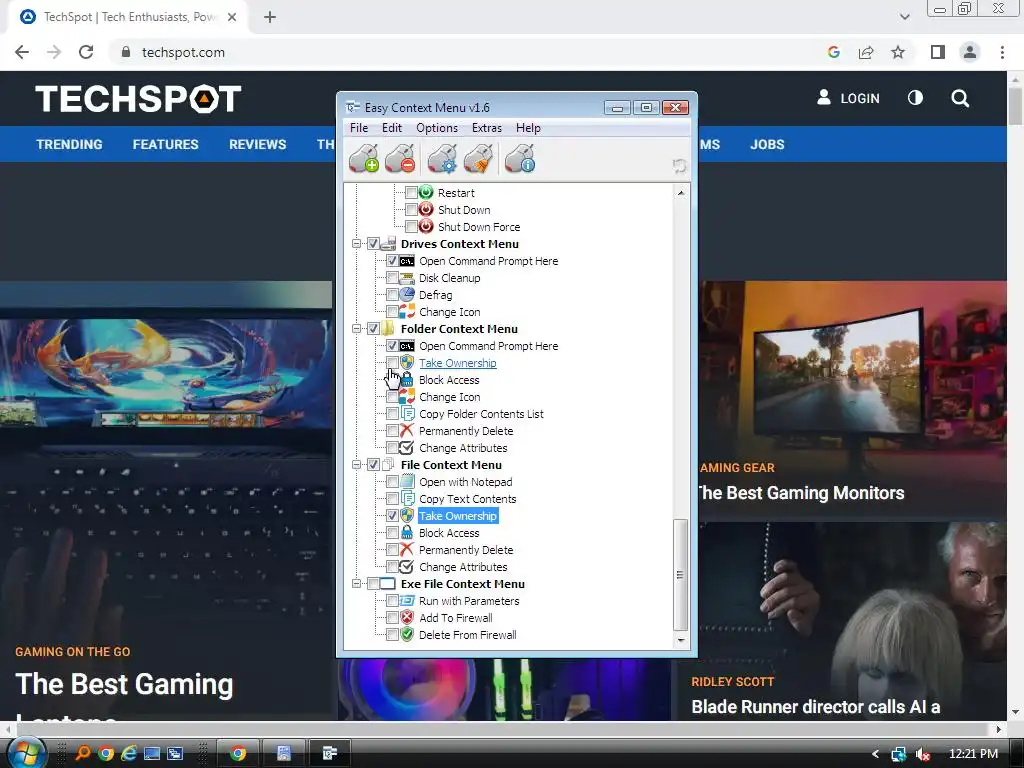This screenshot has height=768, width=1024.
Task: Click the Apply Changes mouse icon with green plus
Action: (364, 159)
